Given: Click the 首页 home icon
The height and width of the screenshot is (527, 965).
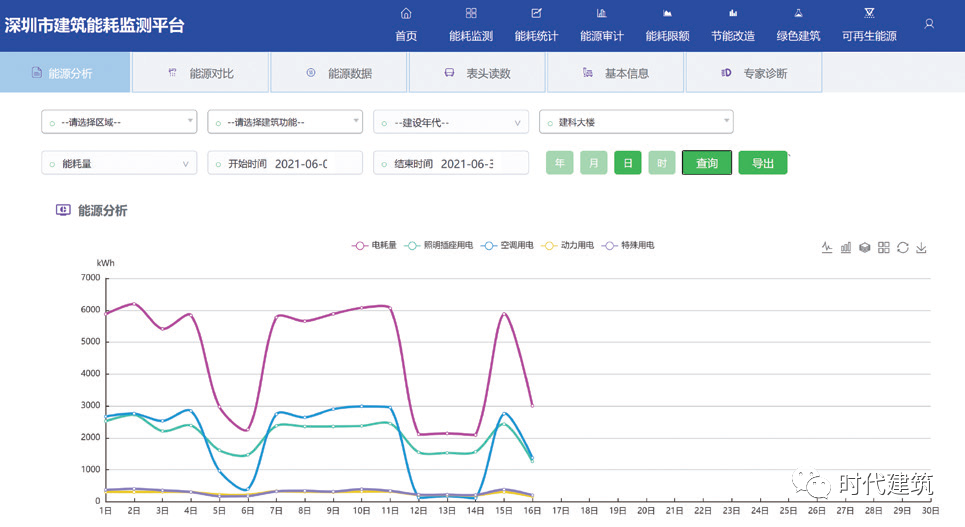Looking at the screenshot, I should coord(406,14).
